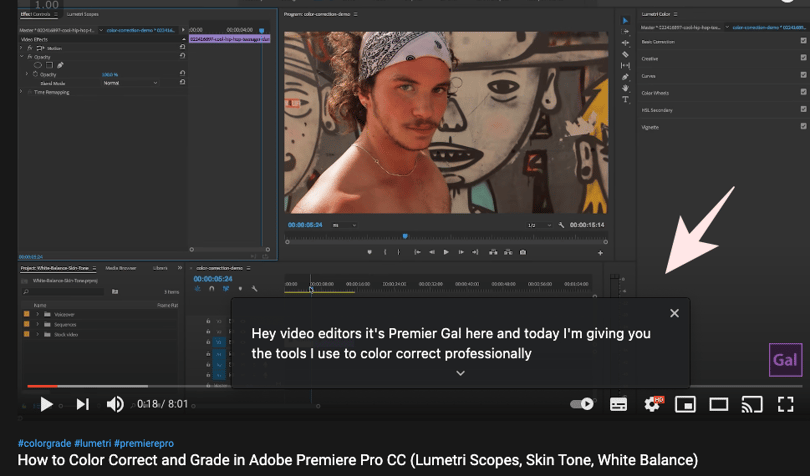Uncheck the Curves checkbox in Lumetri Color

click(x=803, y=75)
